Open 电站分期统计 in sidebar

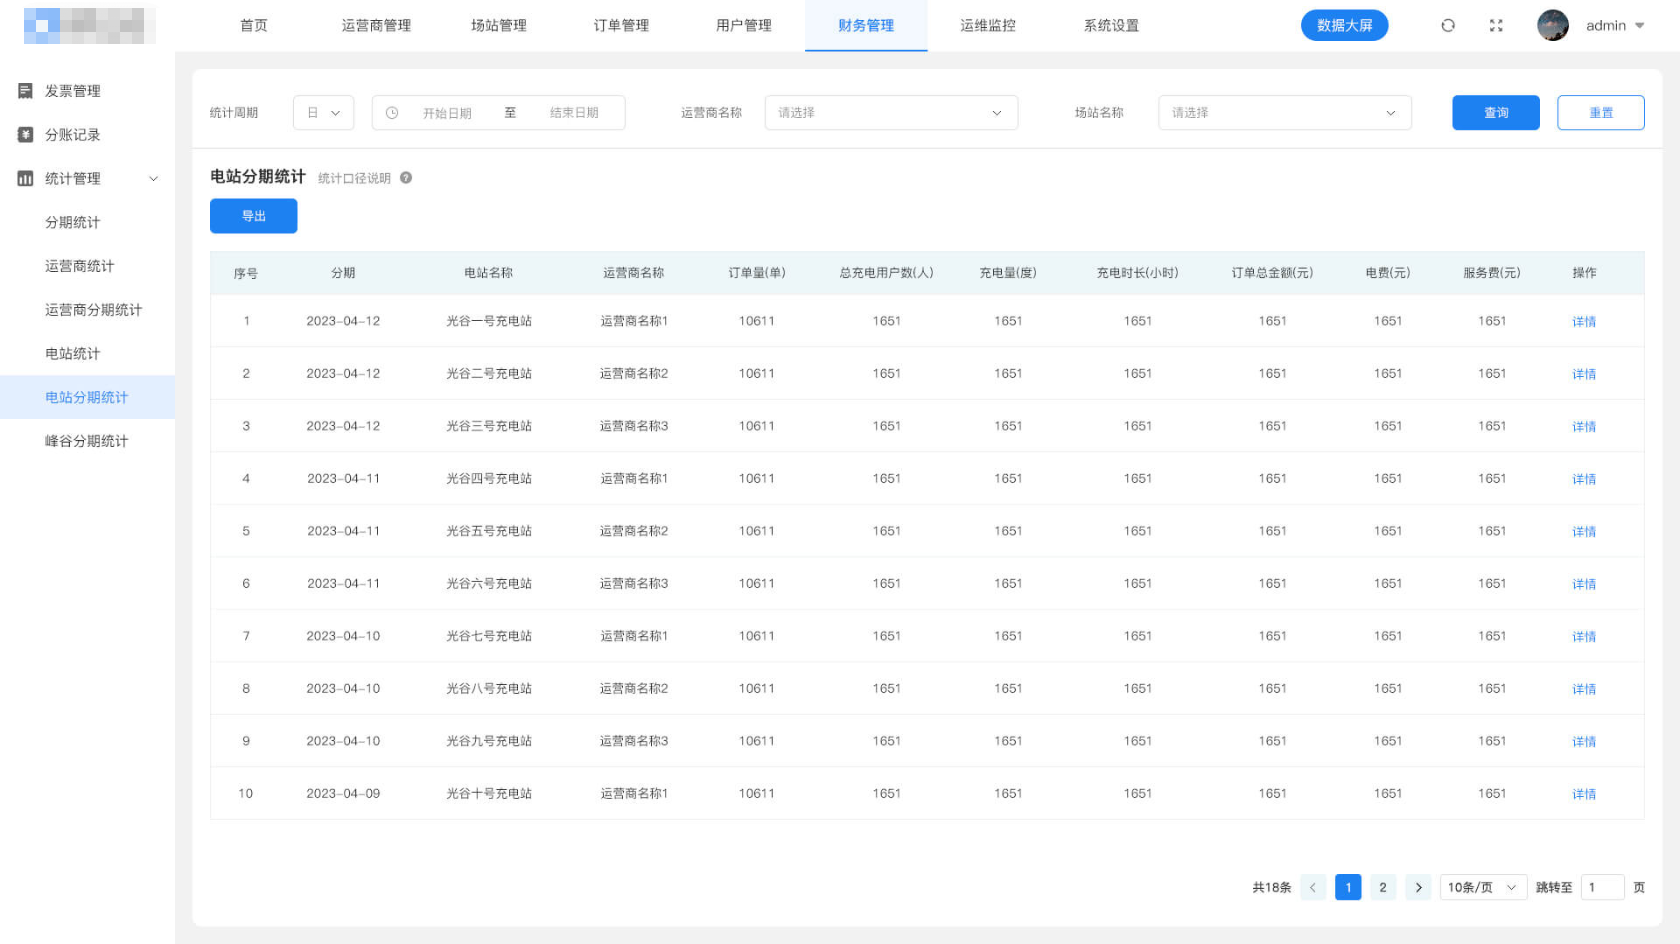pyautogui.click(x=87, y=397)
